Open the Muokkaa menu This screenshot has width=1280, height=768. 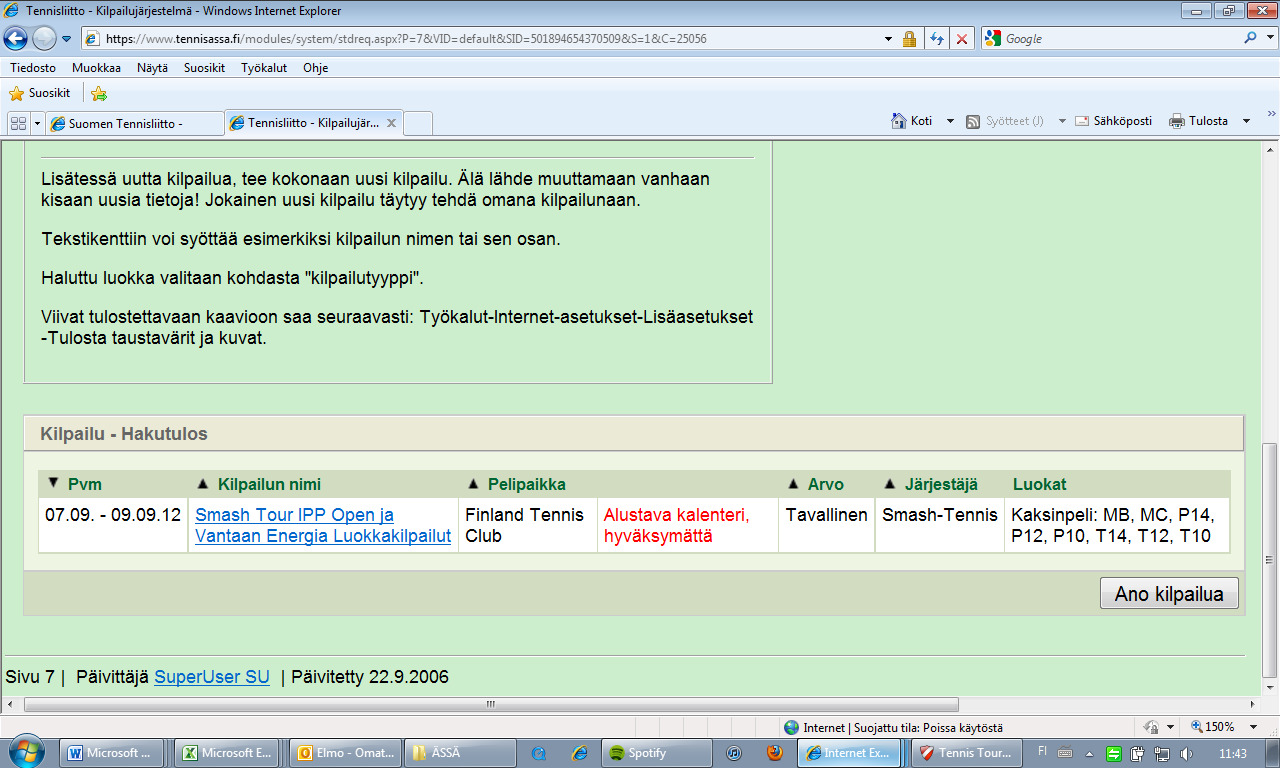point(96,68)
